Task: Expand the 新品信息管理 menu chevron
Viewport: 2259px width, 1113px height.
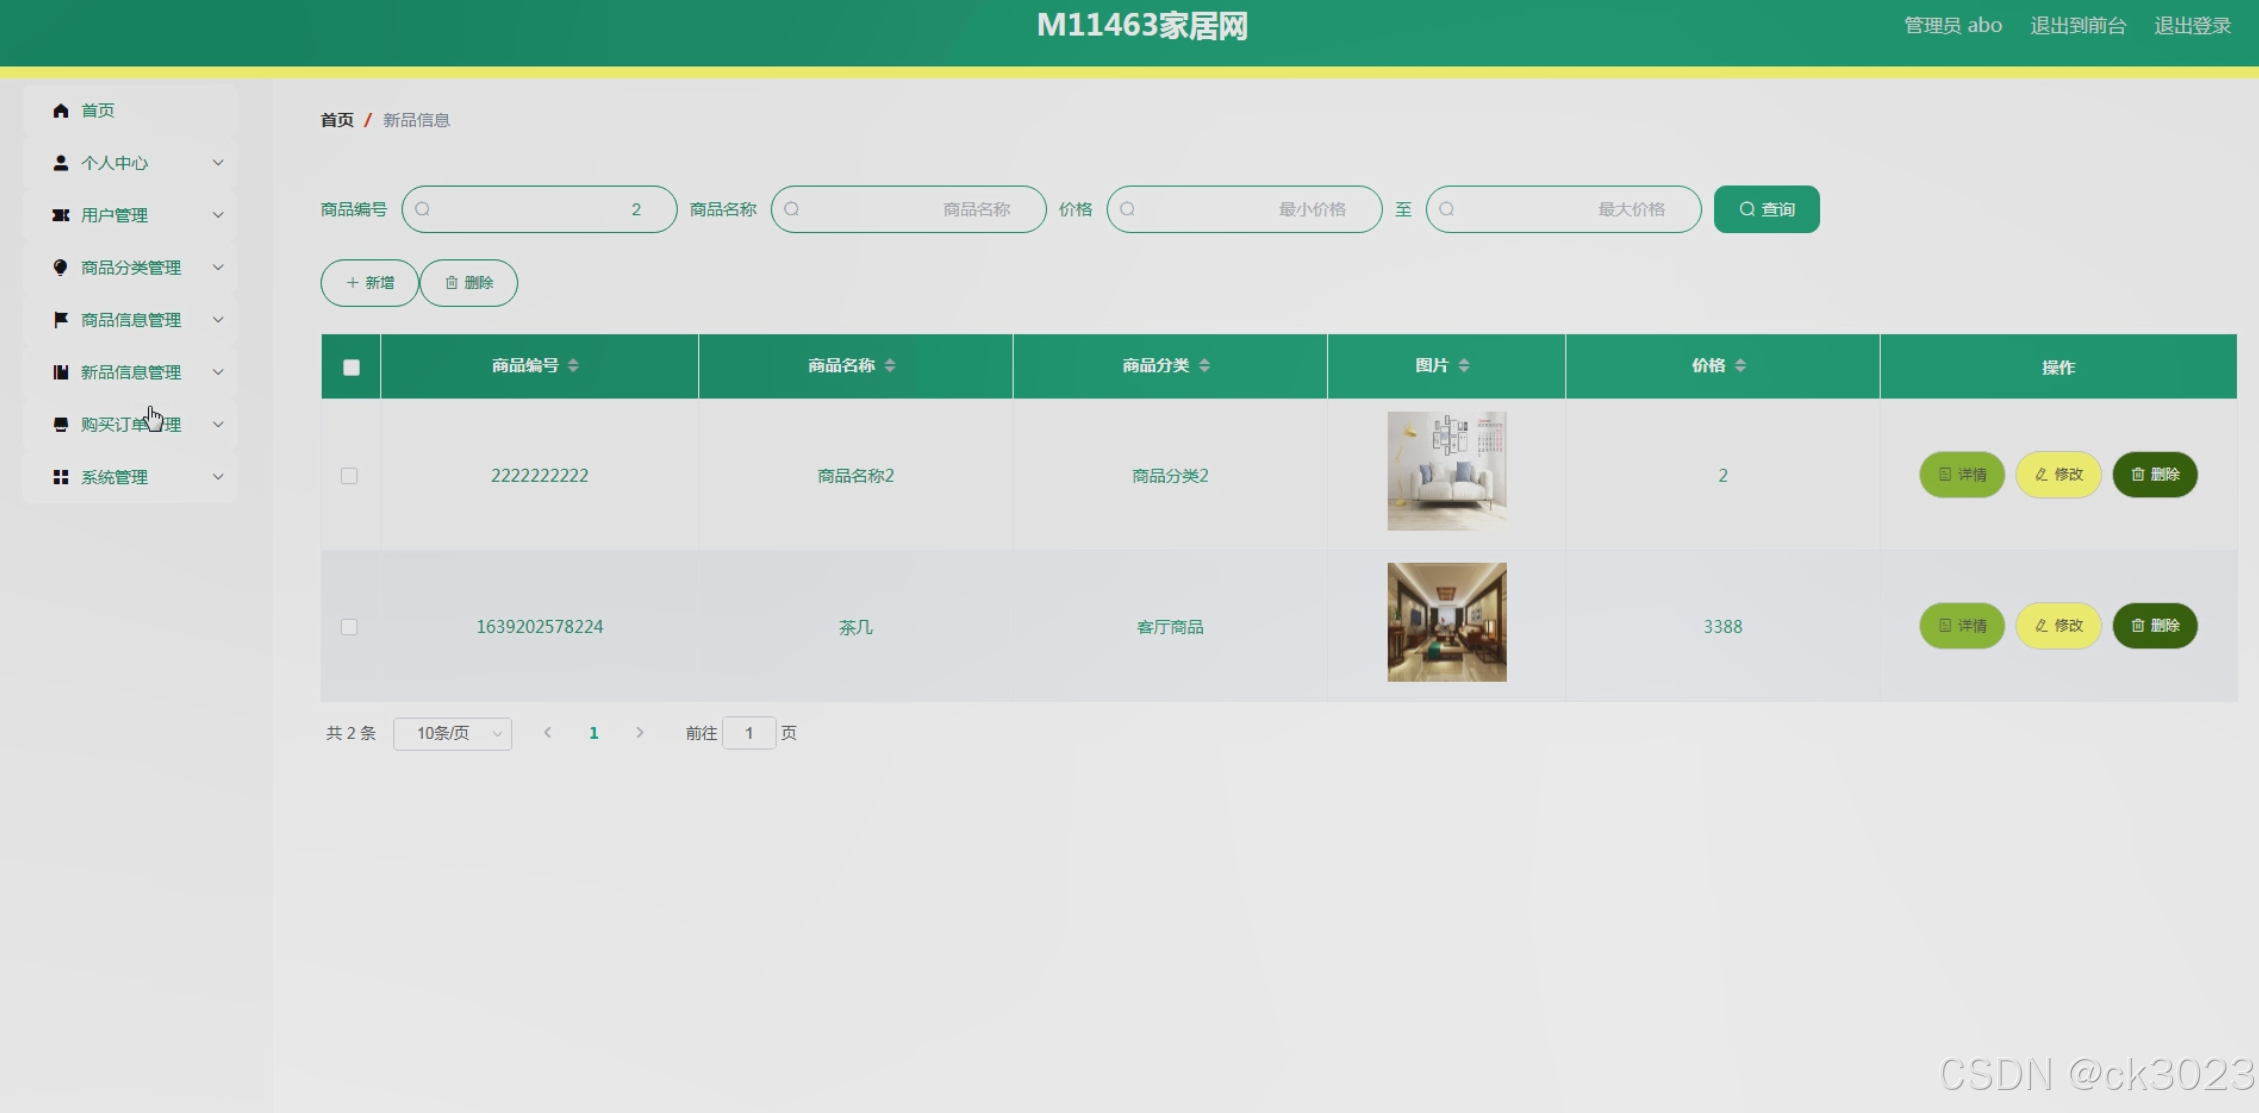Action: (x=218, y=372)
